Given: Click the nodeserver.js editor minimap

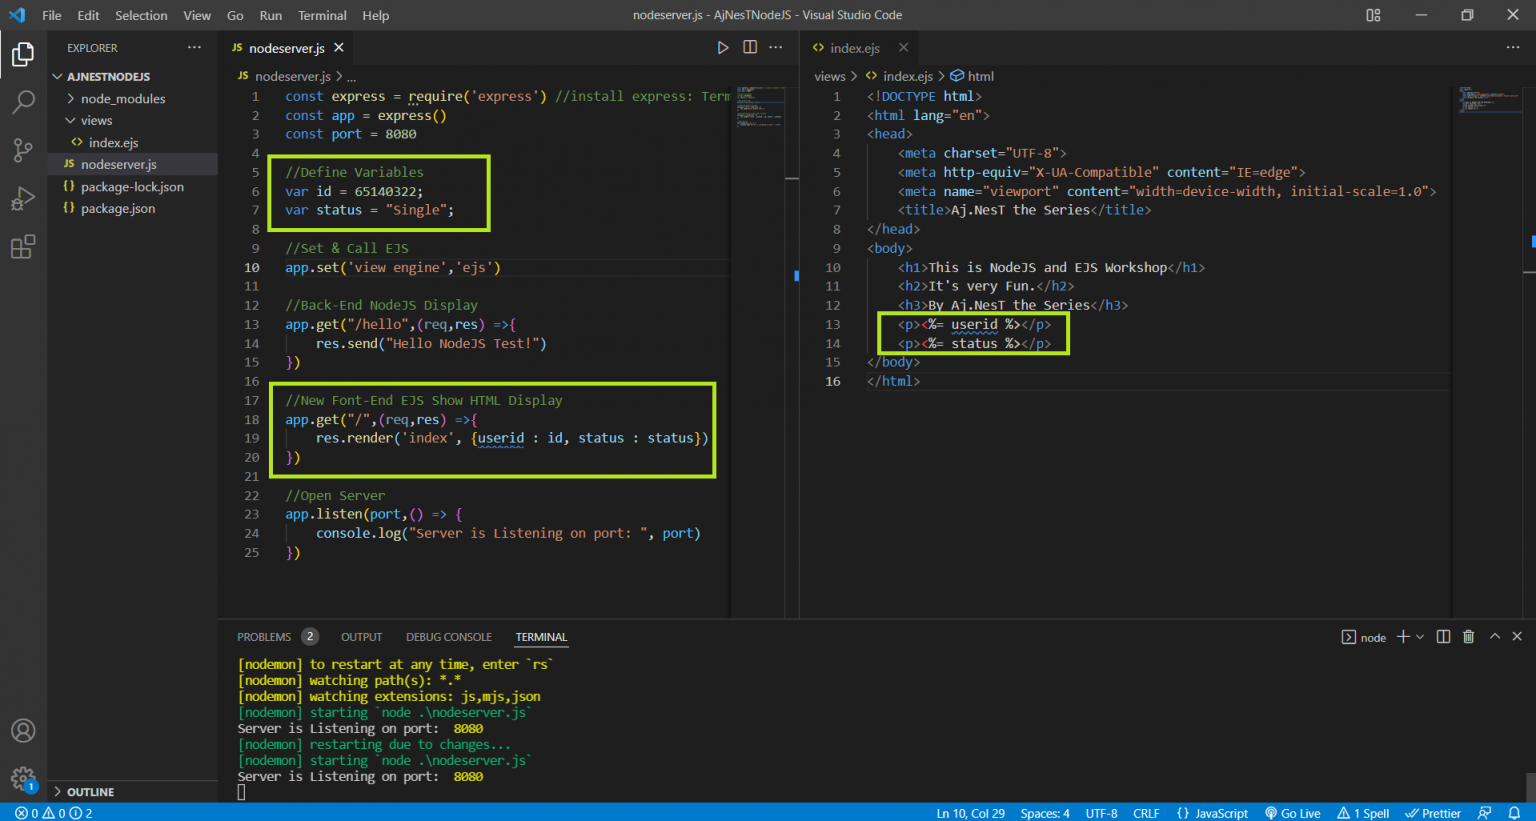Looking at the screenshot, I should point(760,106).
